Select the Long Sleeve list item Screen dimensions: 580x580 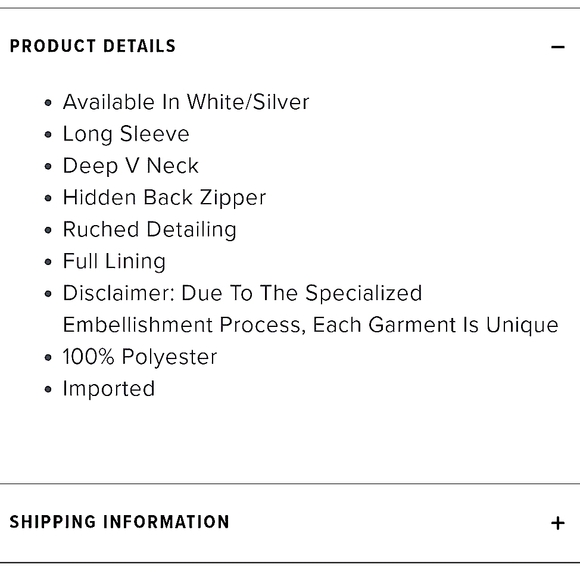(x=126, y=134)
